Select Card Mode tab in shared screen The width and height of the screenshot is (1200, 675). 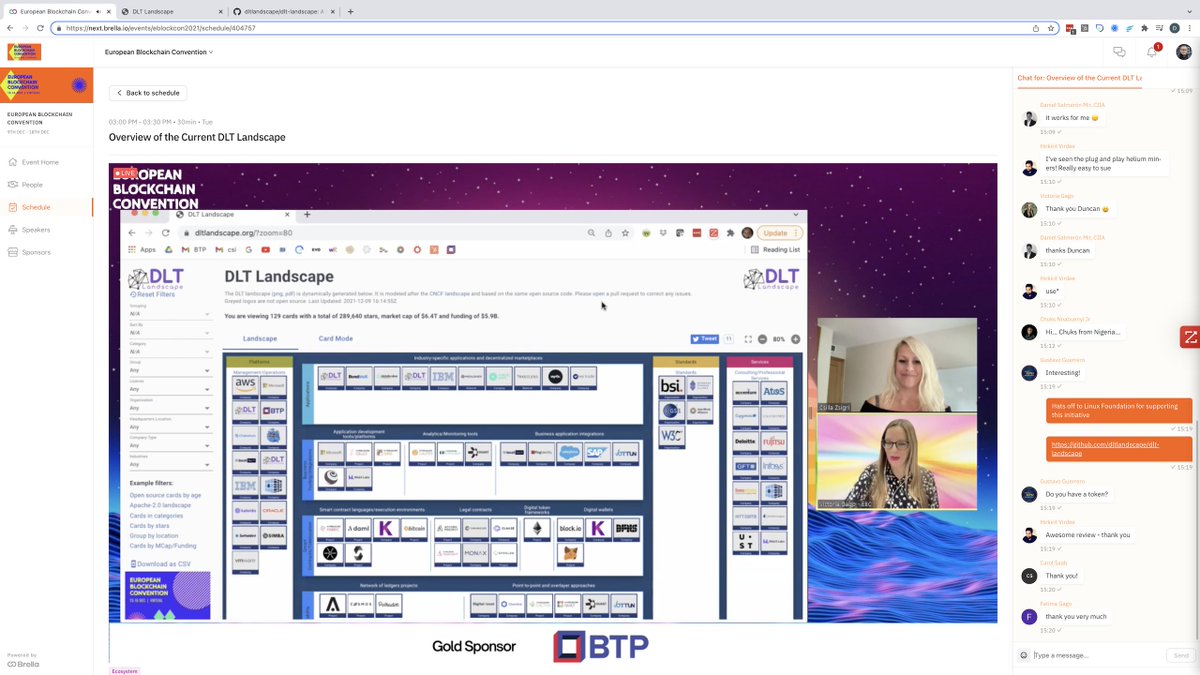(335, 338)
